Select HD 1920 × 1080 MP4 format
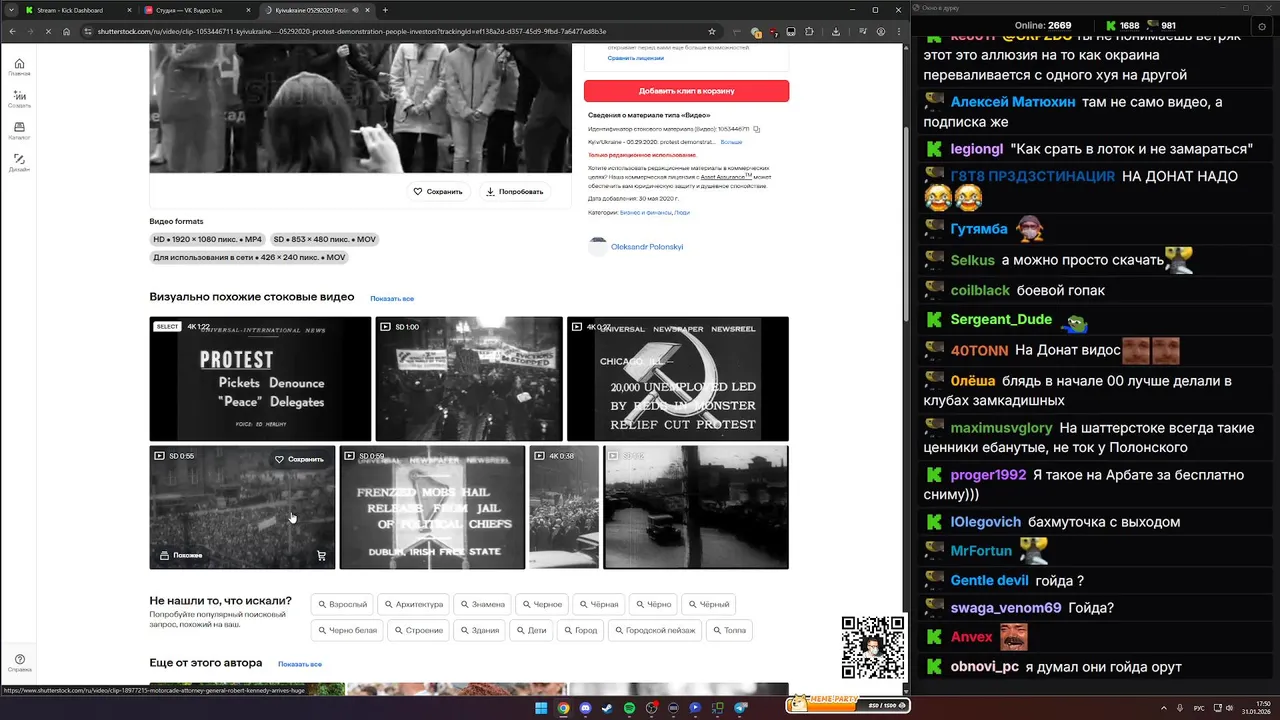Viewport: 1280px width, 720px height. (207, 240)
